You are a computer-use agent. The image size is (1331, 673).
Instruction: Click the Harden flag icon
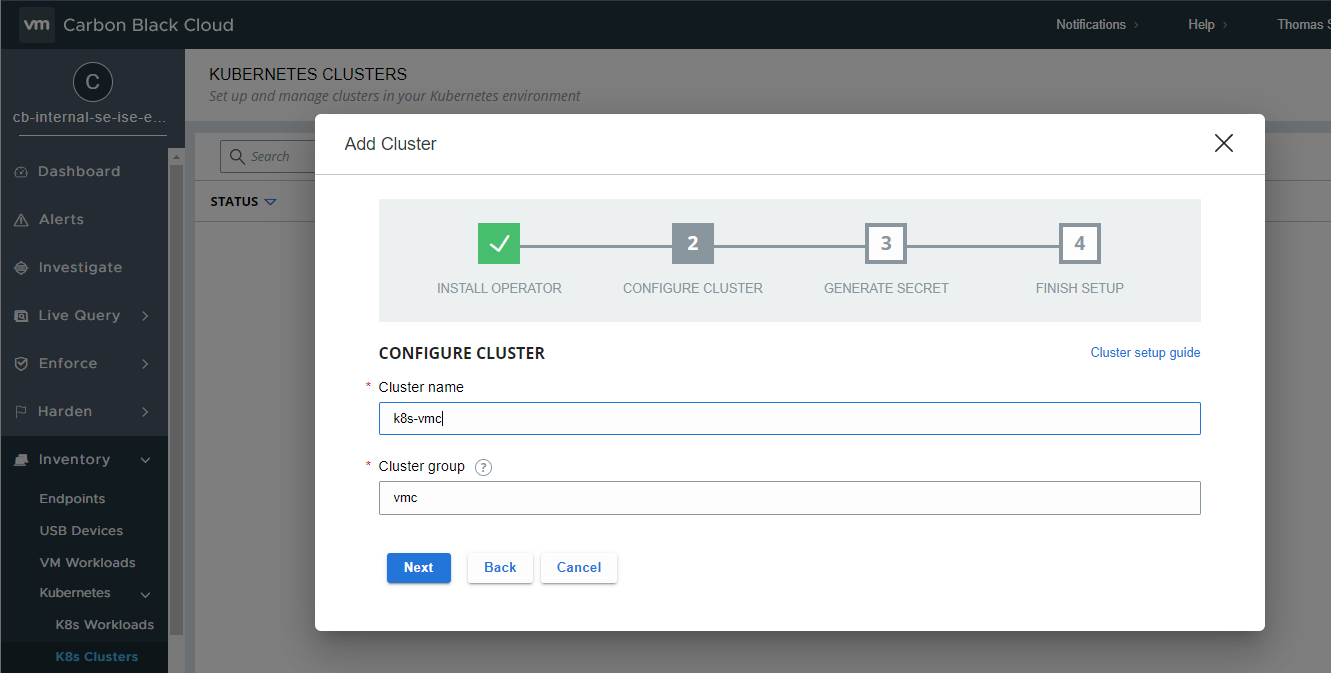coord(21,412)
